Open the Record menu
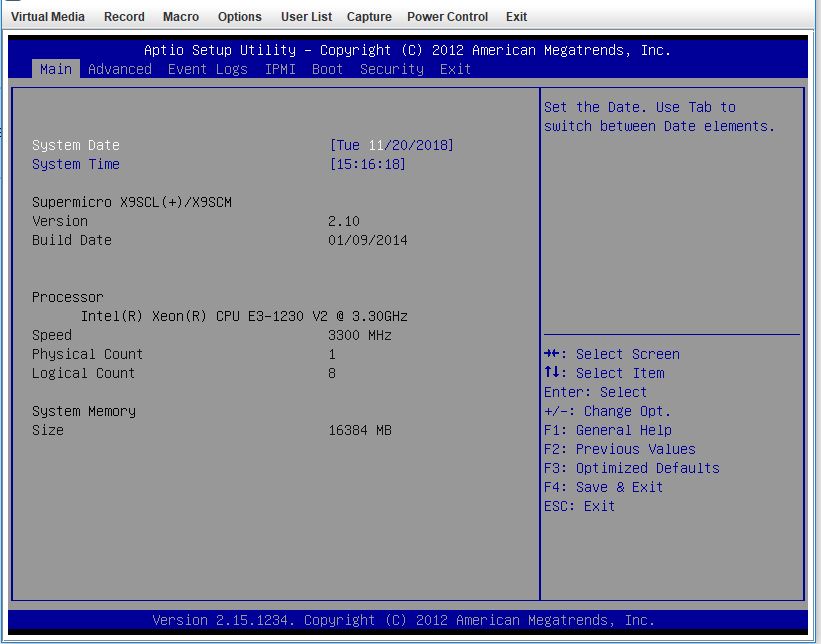Screen dimensions: 821x644 tap(124, 17)
